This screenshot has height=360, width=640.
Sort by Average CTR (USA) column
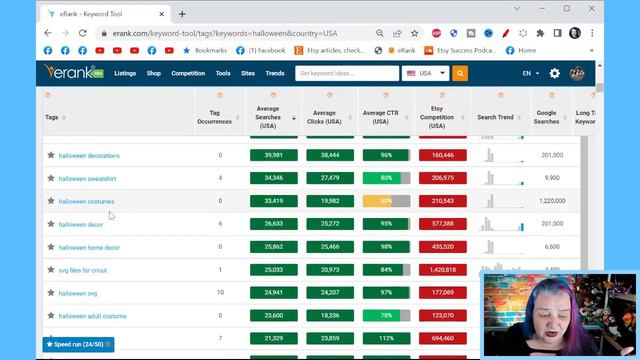(385, 117)
